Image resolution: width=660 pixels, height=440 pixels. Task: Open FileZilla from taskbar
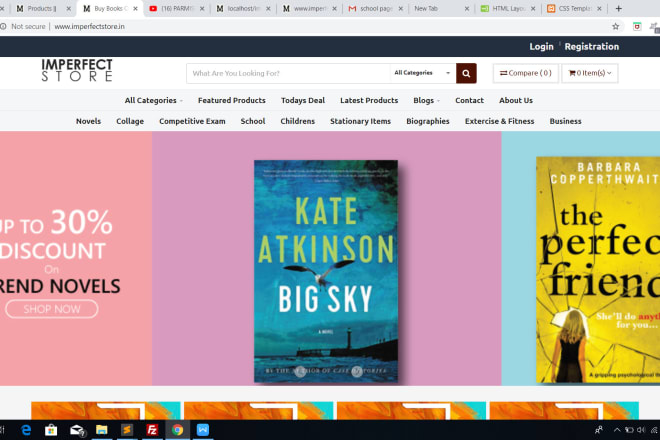[x=152, y=430]
